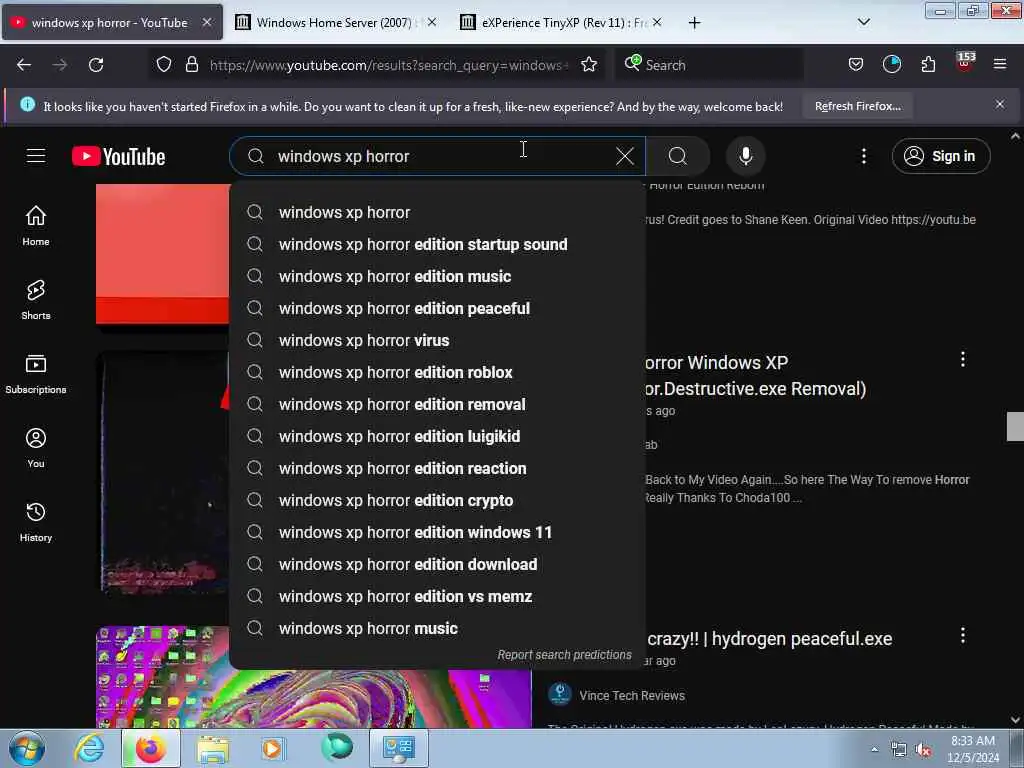Select suggestion 'windows xp horror edition removal'

pos(438,404)
